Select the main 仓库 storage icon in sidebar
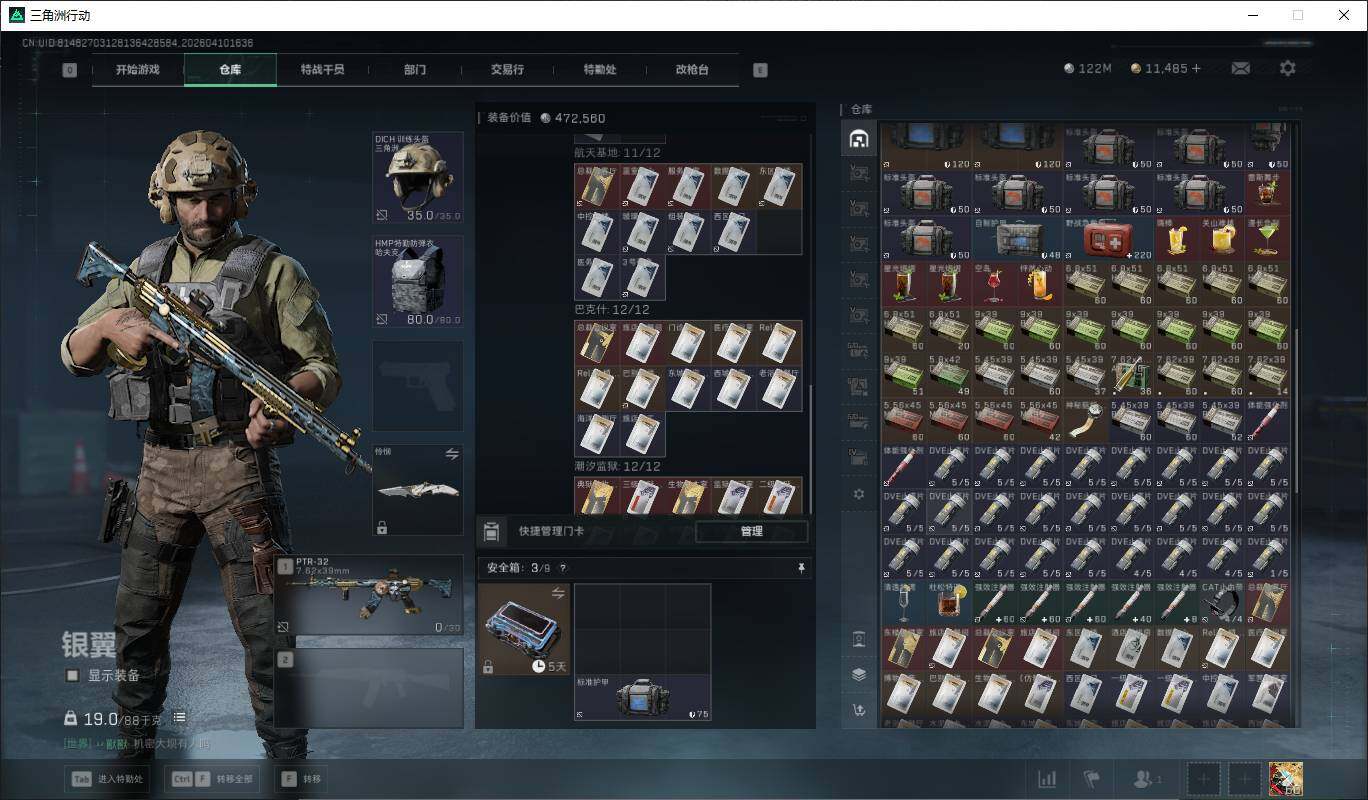Screen dimensions: 1368x800 coord(858,139)
